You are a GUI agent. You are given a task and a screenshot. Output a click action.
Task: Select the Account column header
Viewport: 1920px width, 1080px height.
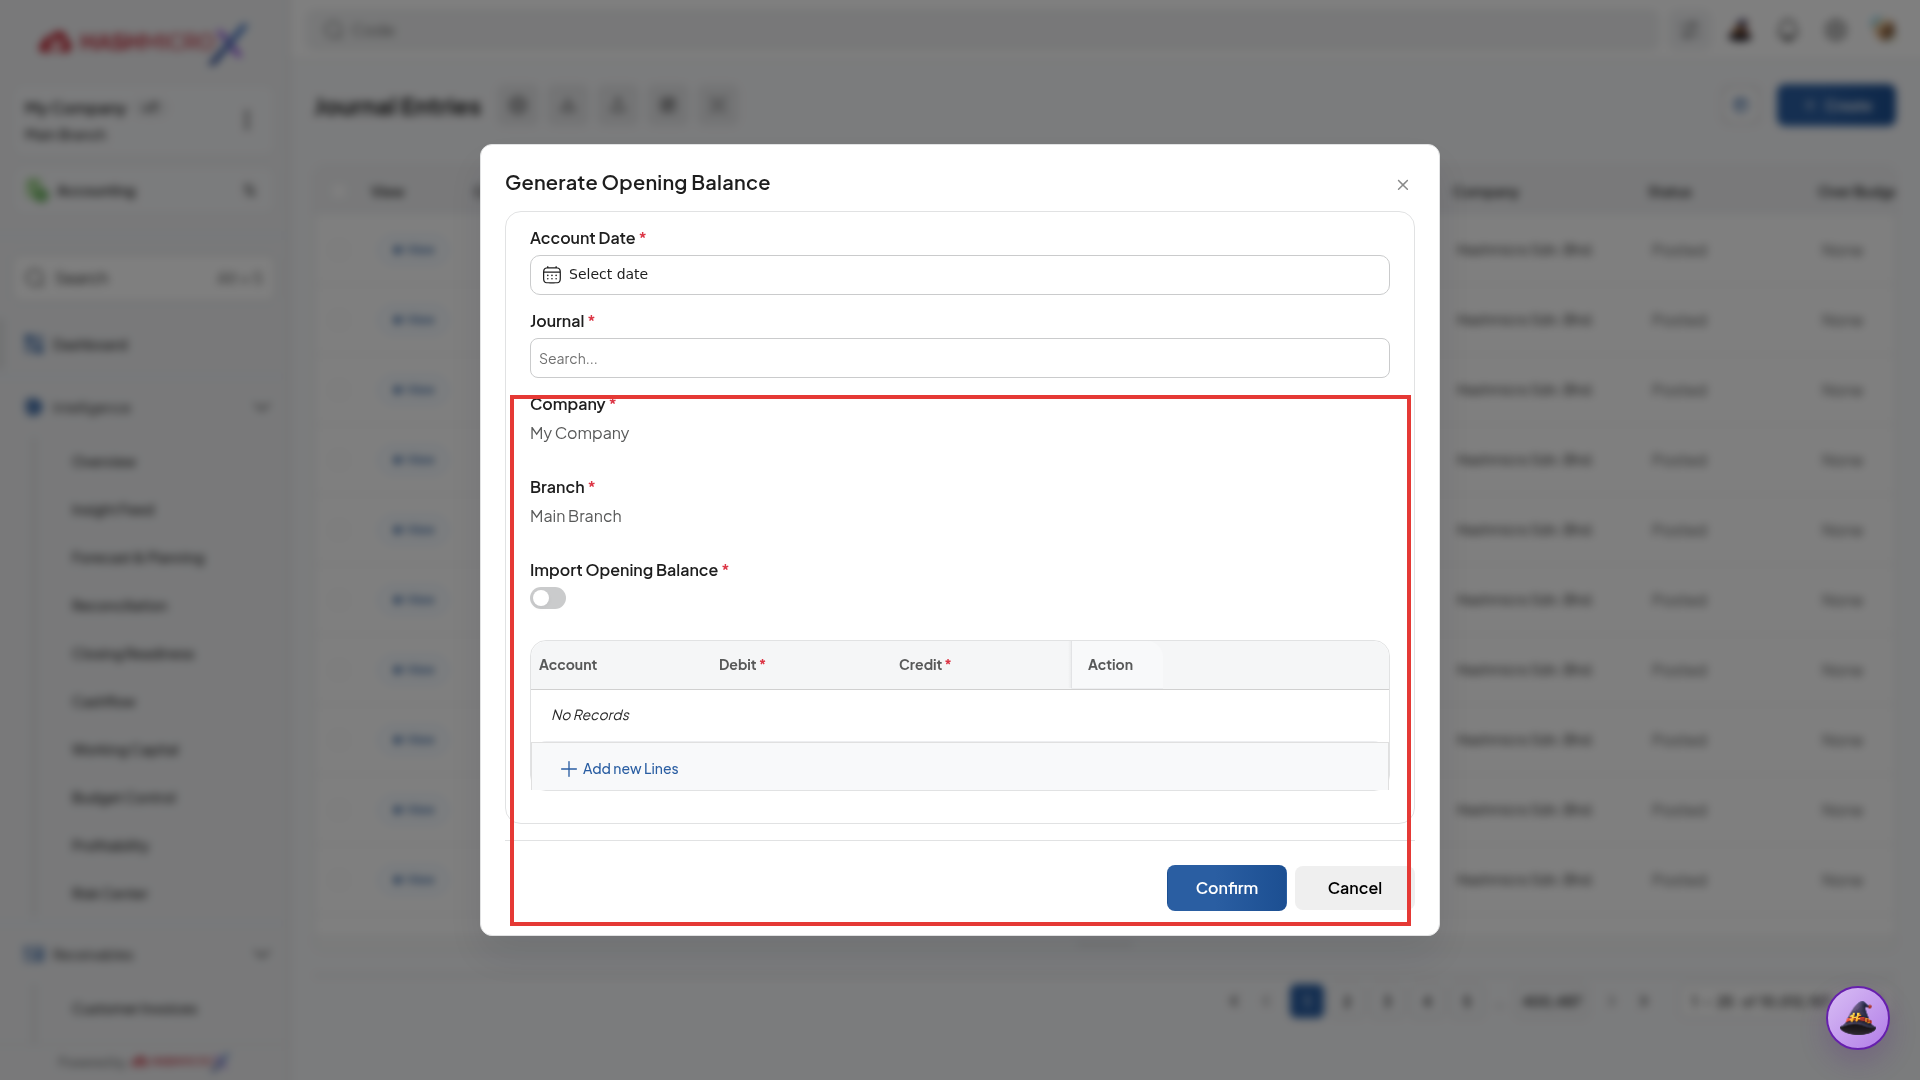pyautogui.click(x=568, y=665)
